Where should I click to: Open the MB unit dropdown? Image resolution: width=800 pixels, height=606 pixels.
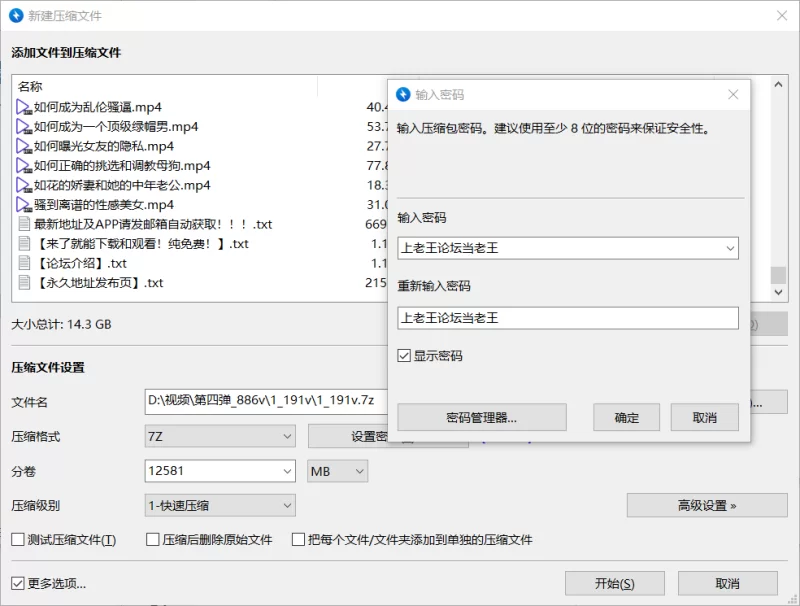click(x=337, y=471)
